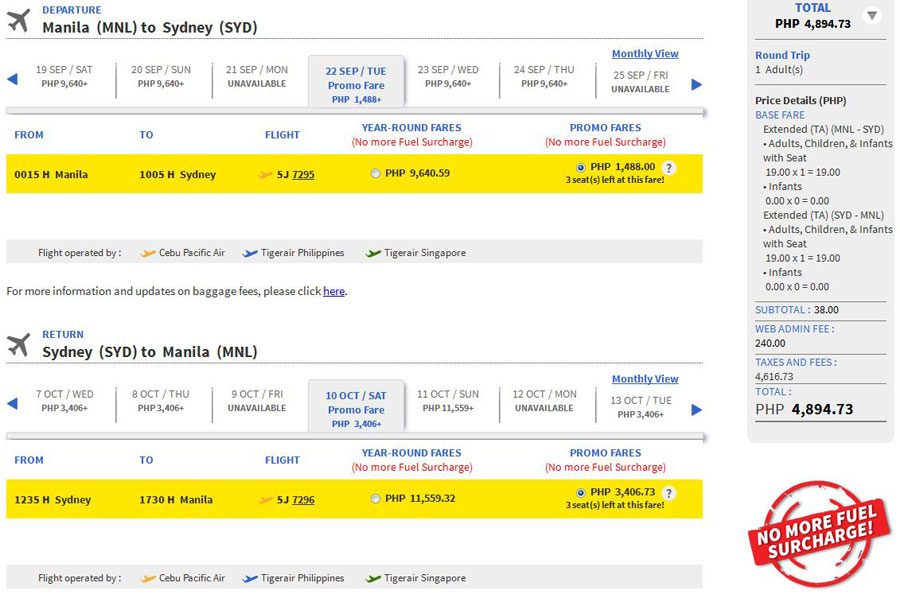The height and width of the screenshot is (598, 900).
Task: Choose 24 SEP / THU departure date
Action: 544,76
